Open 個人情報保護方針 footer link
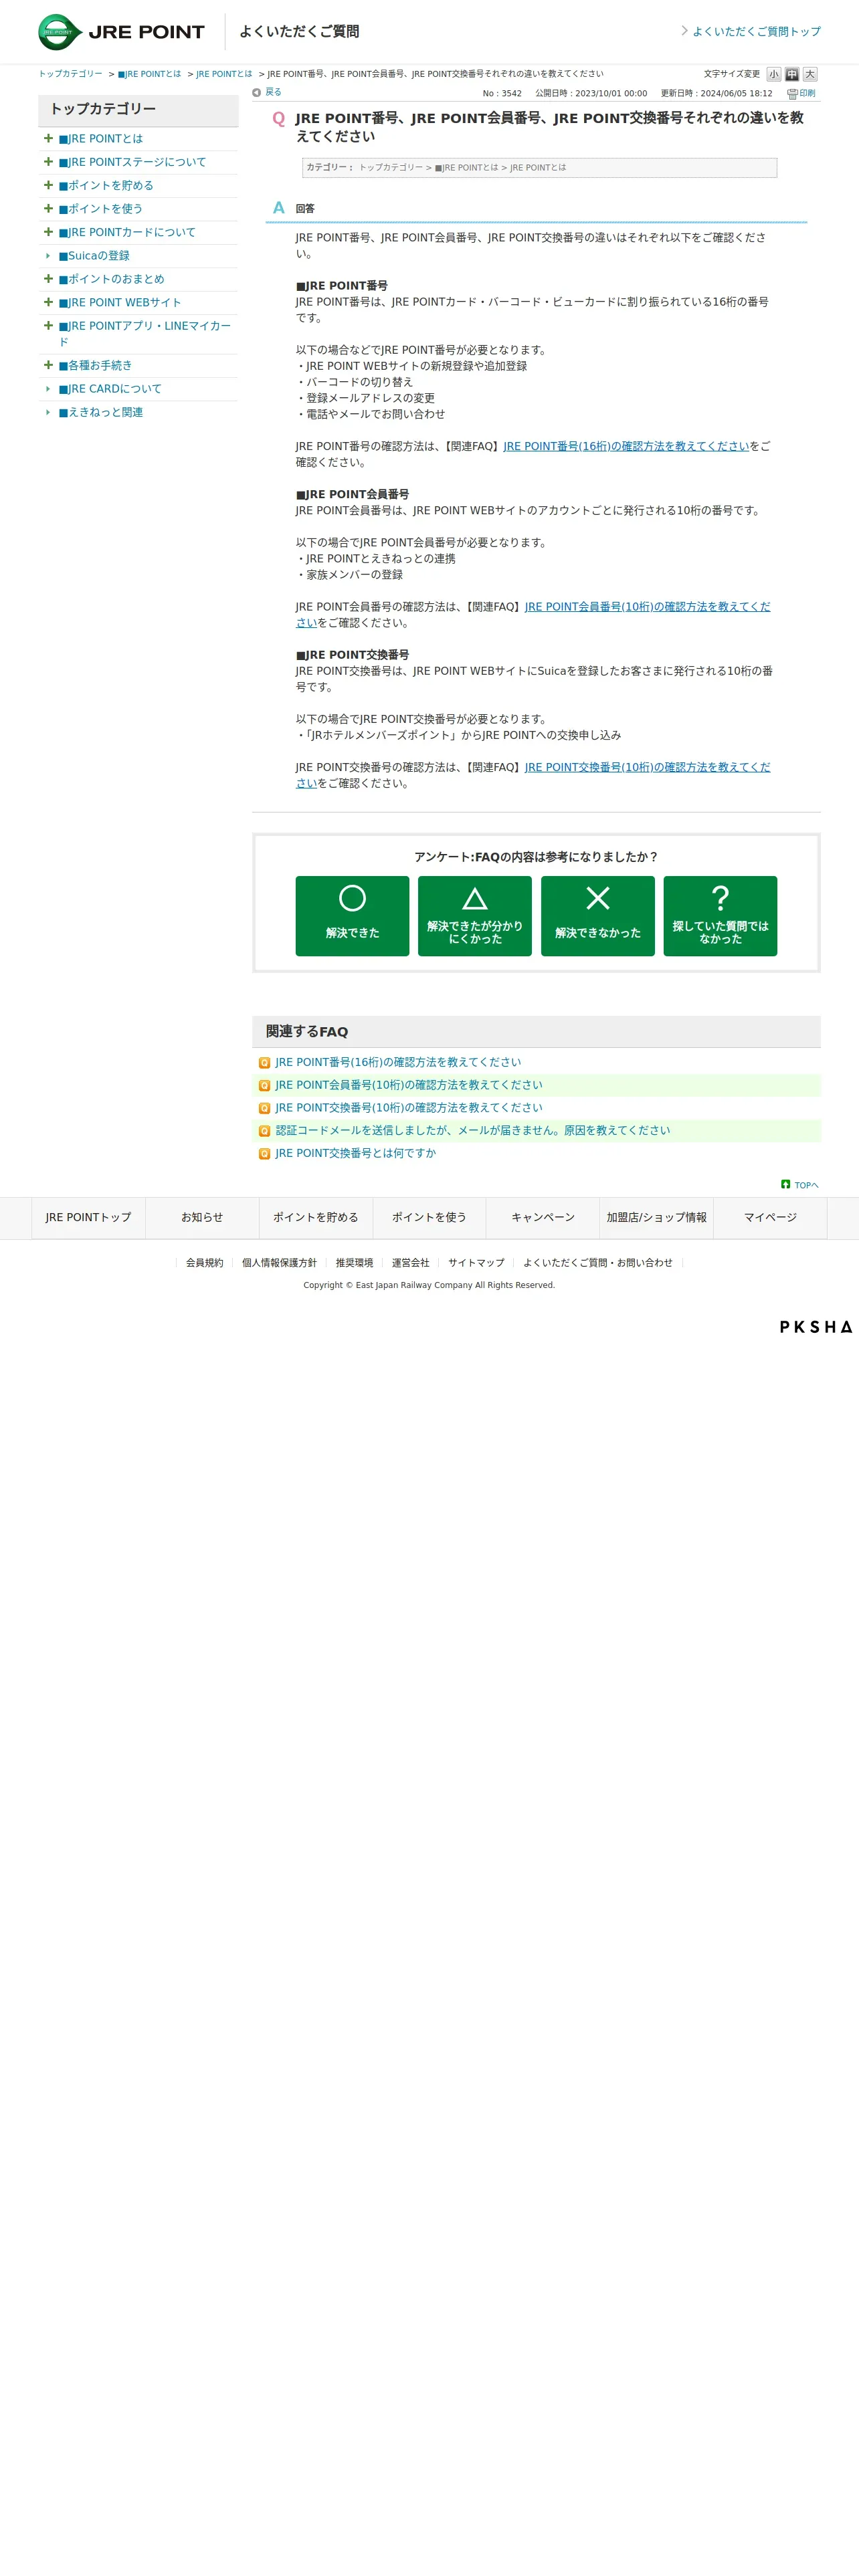 [x=279, y=1263]
